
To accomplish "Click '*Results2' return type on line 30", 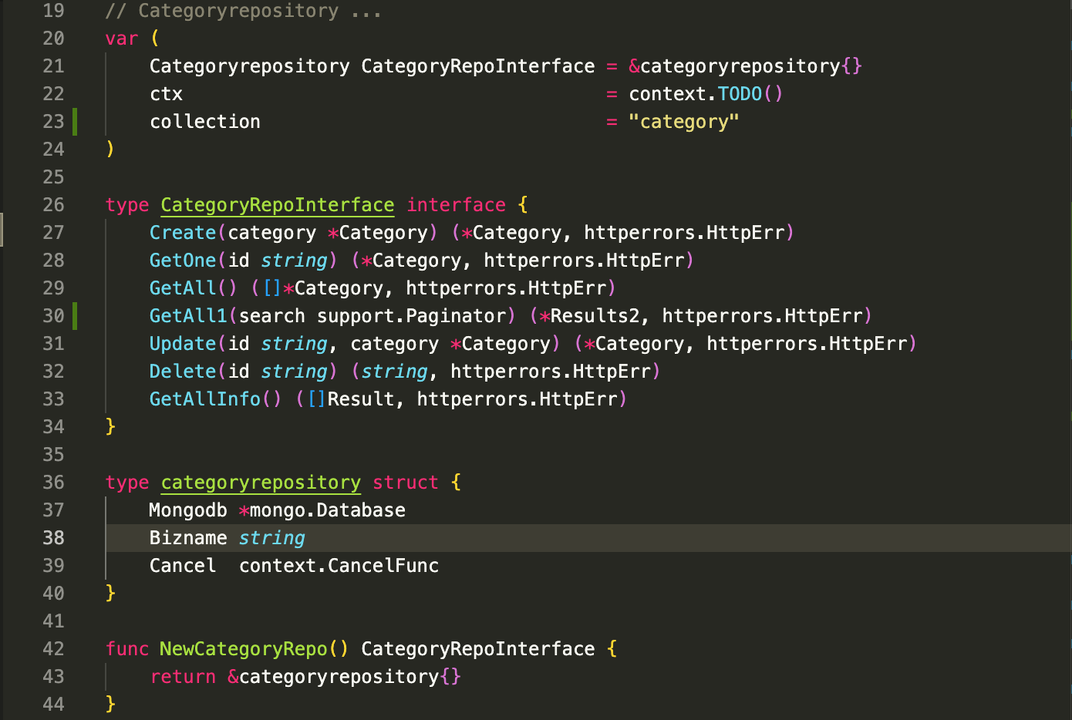I will pos(589,316).
